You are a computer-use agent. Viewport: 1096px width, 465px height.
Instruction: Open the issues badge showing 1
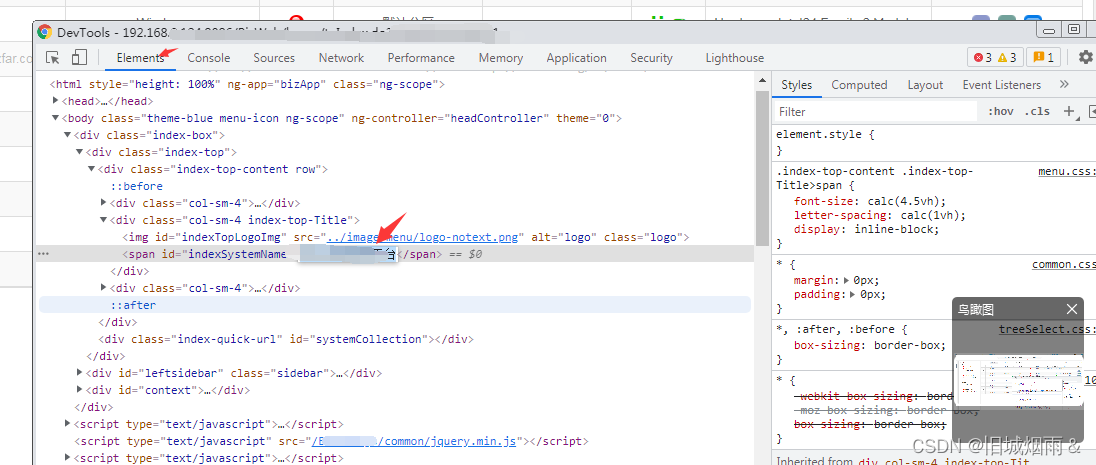pyautogui.click(x=1043, y=57)
